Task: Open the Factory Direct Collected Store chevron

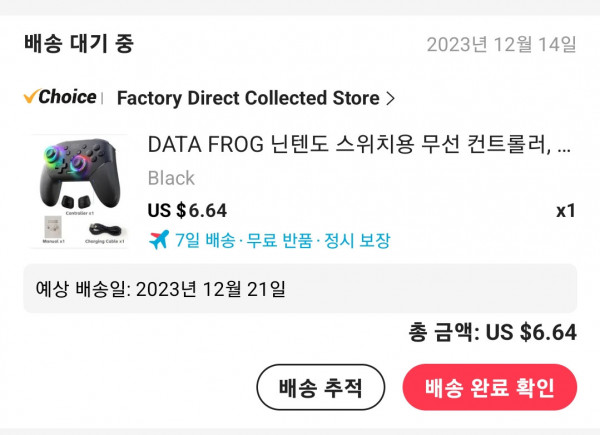Action: [391, 98]
